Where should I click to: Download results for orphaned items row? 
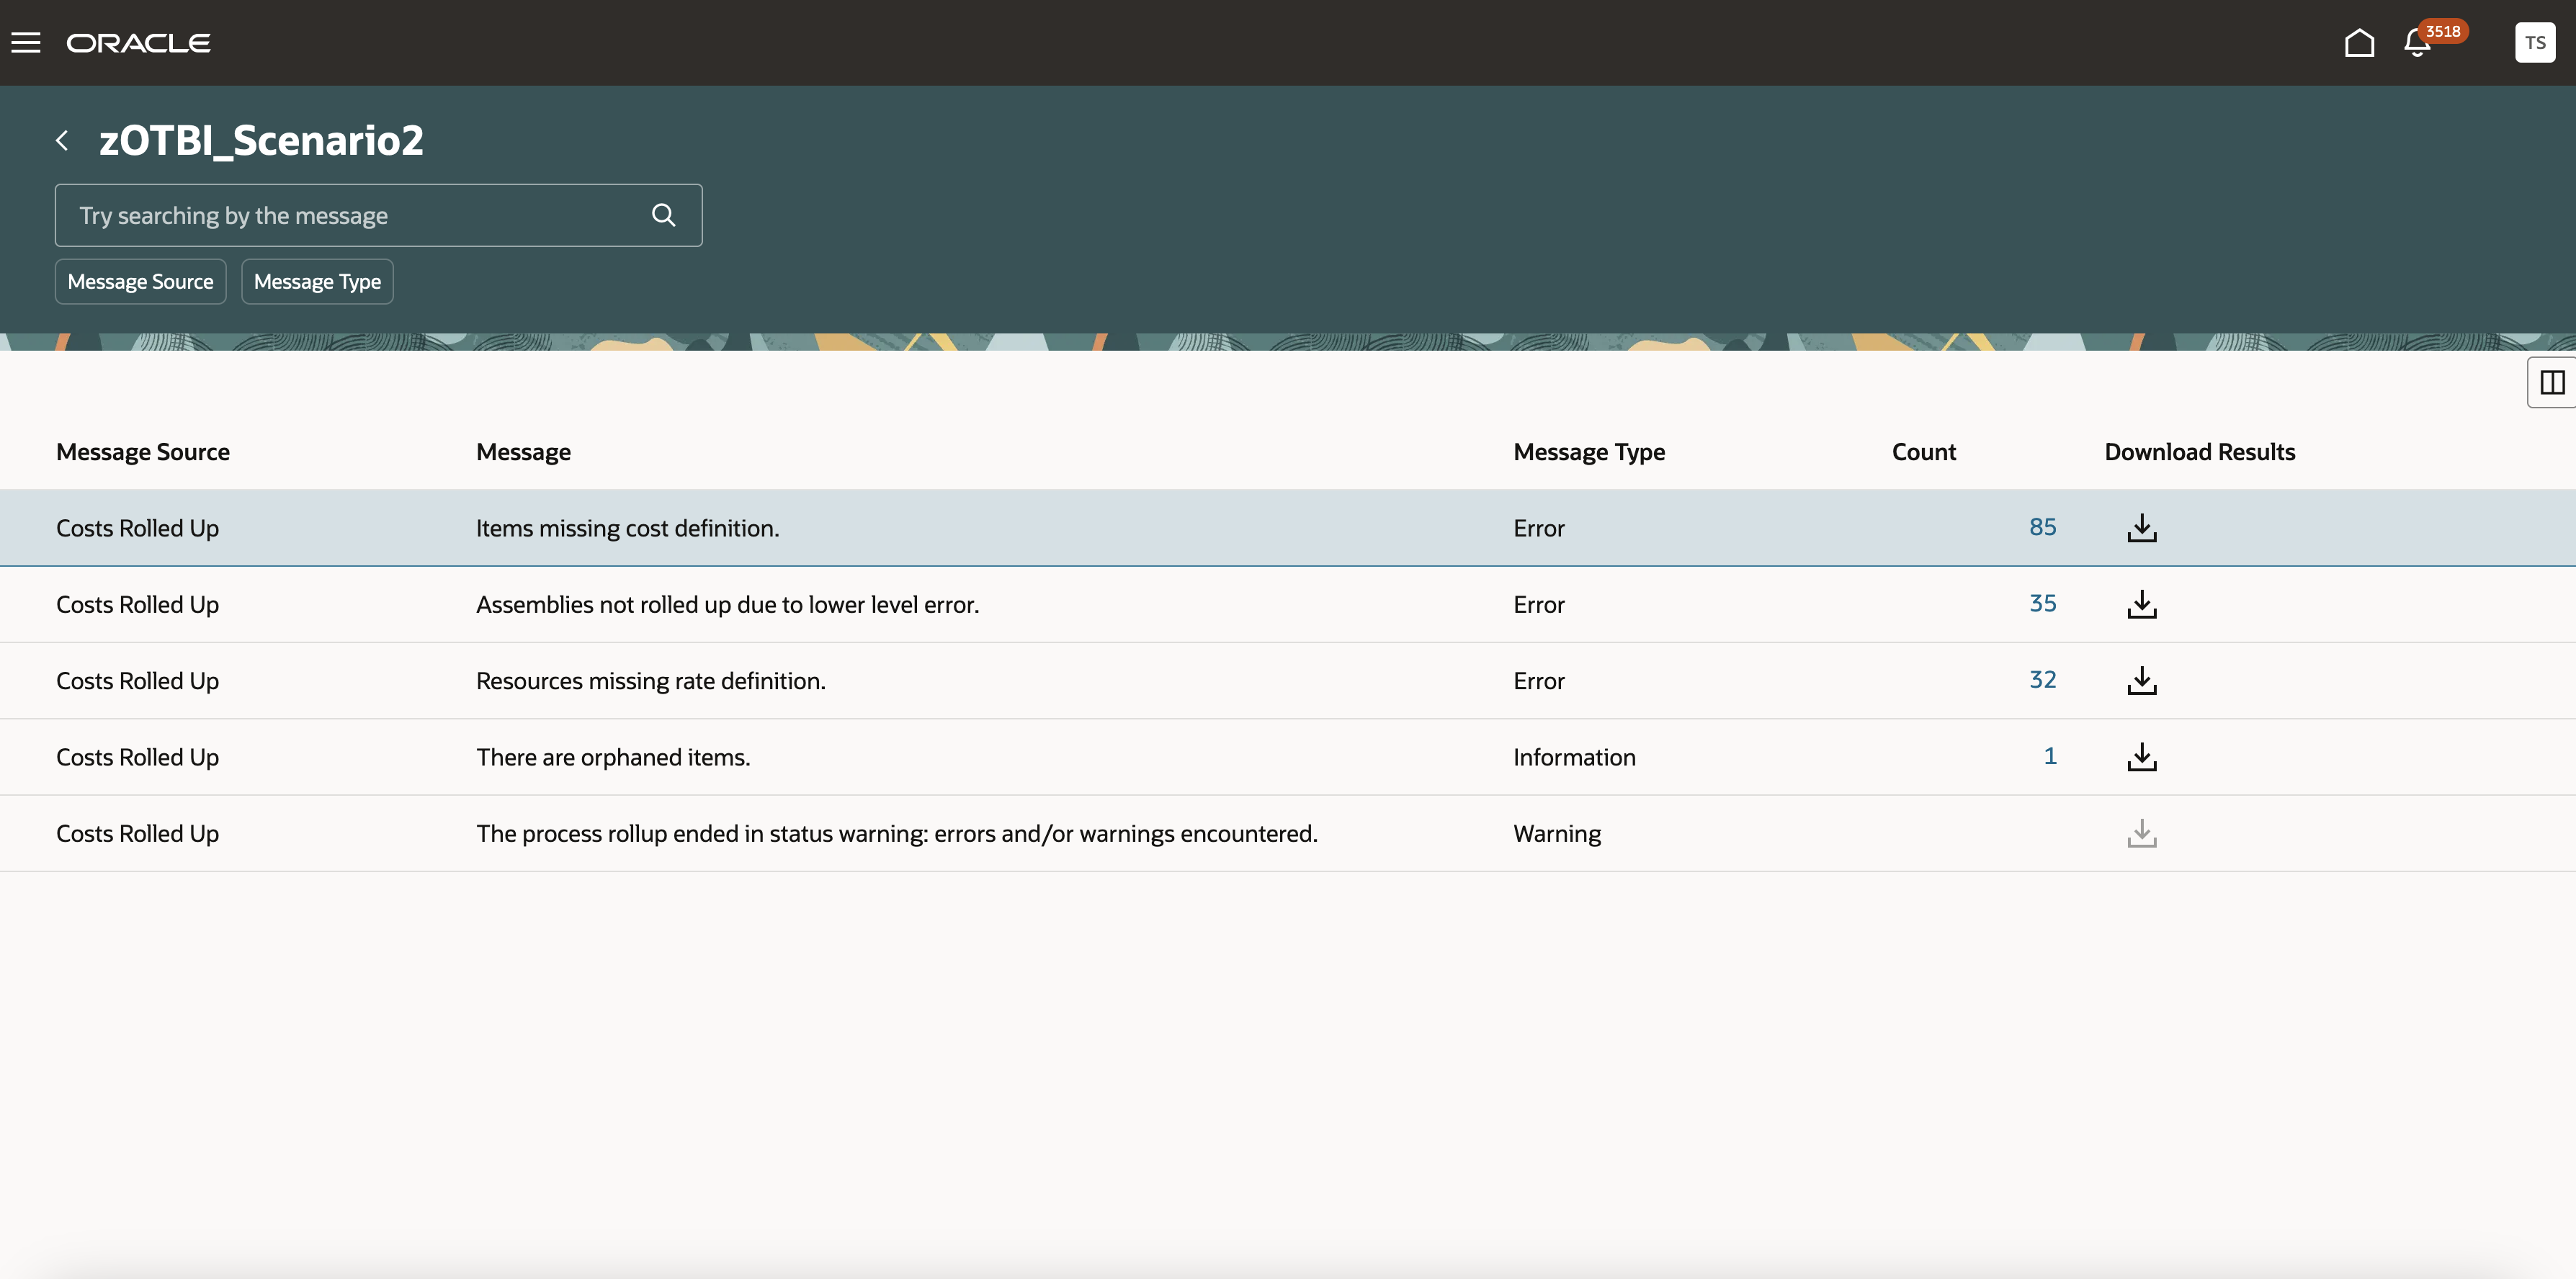[2141, 757]
